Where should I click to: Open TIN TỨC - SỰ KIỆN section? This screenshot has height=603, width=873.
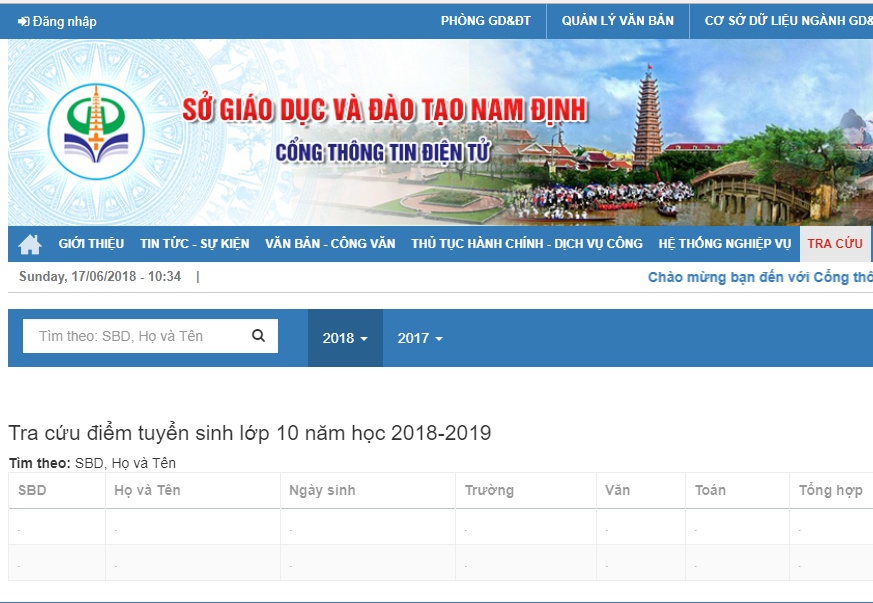[x=194, y=243]
